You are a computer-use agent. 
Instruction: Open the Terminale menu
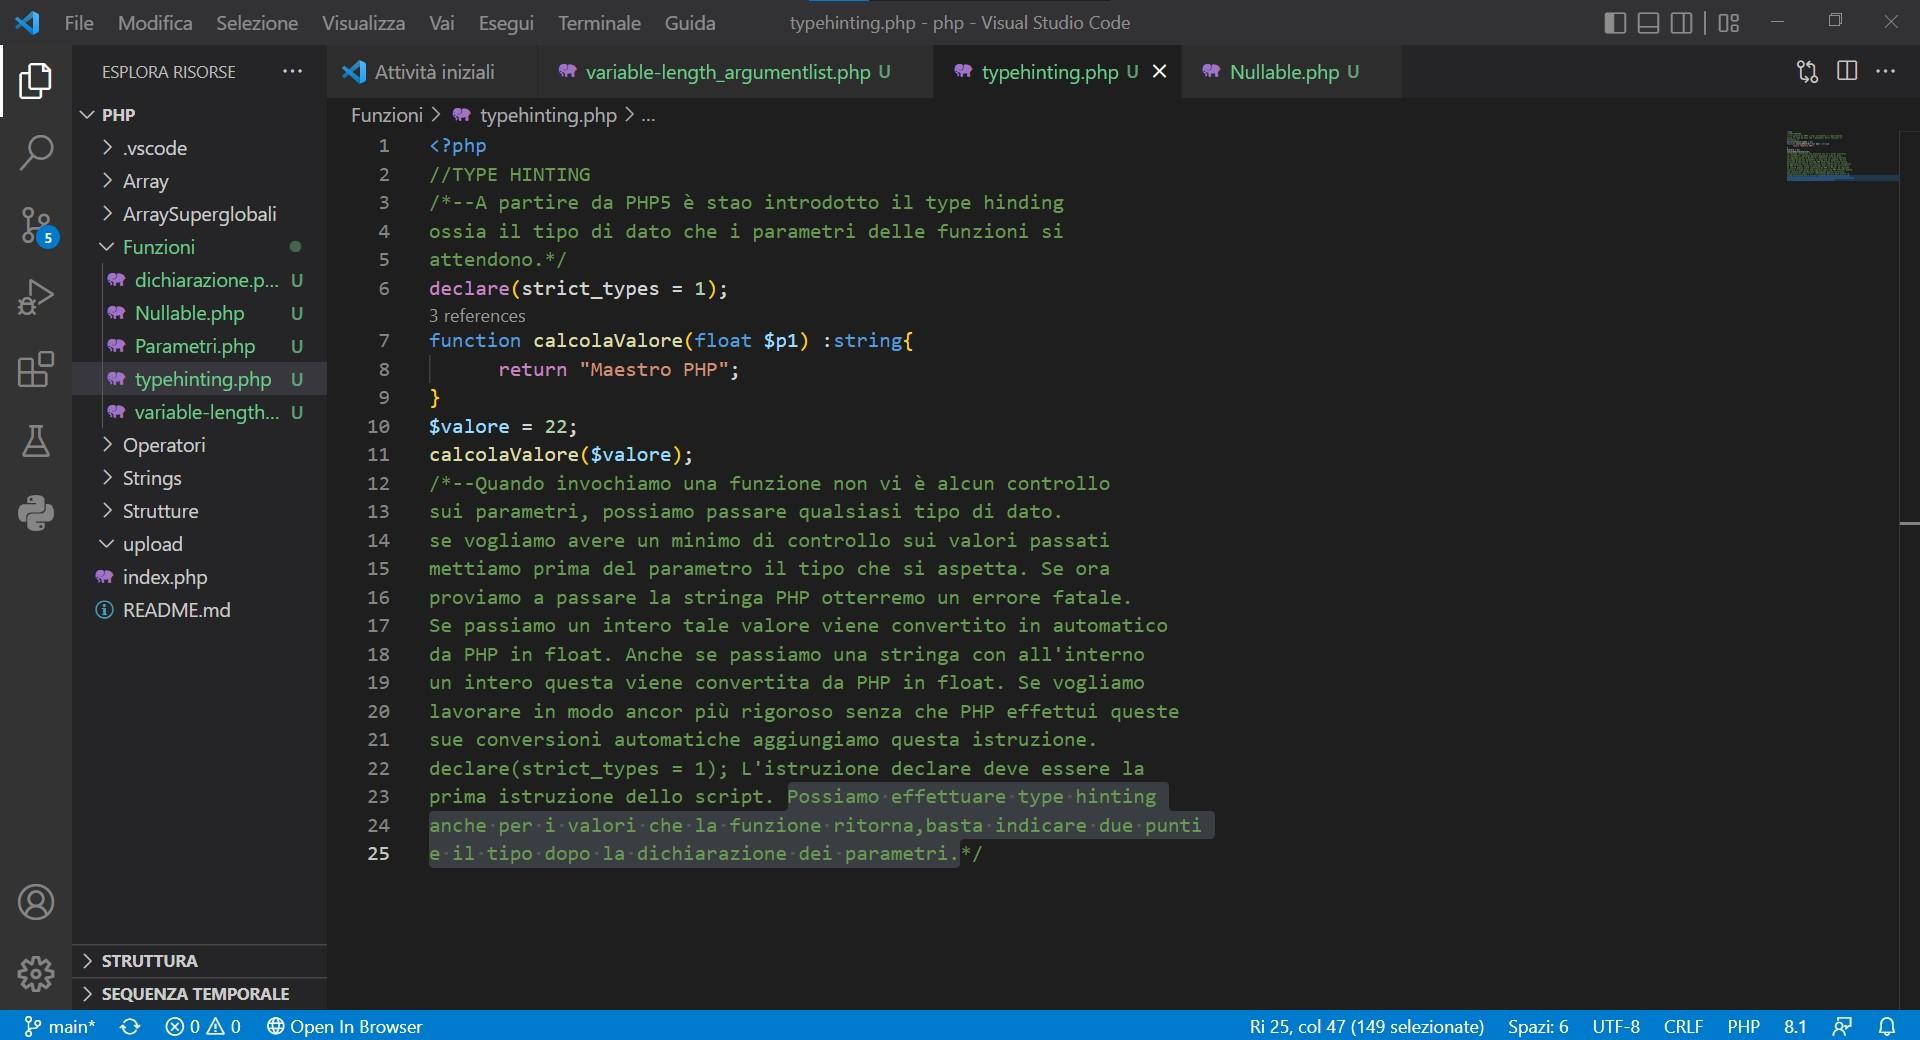pyautogui.click(x=599, y=22)
